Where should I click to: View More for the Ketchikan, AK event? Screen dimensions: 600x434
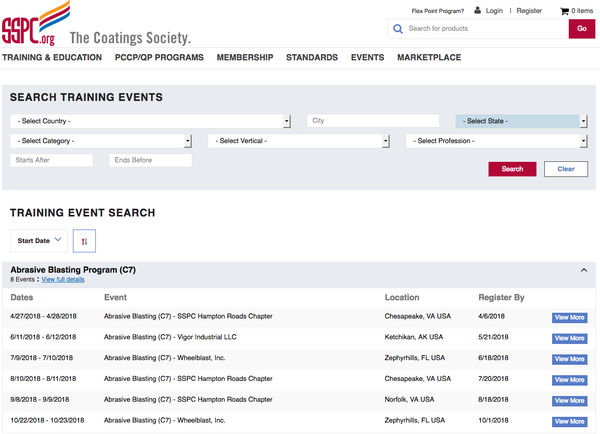coord(569,338)
